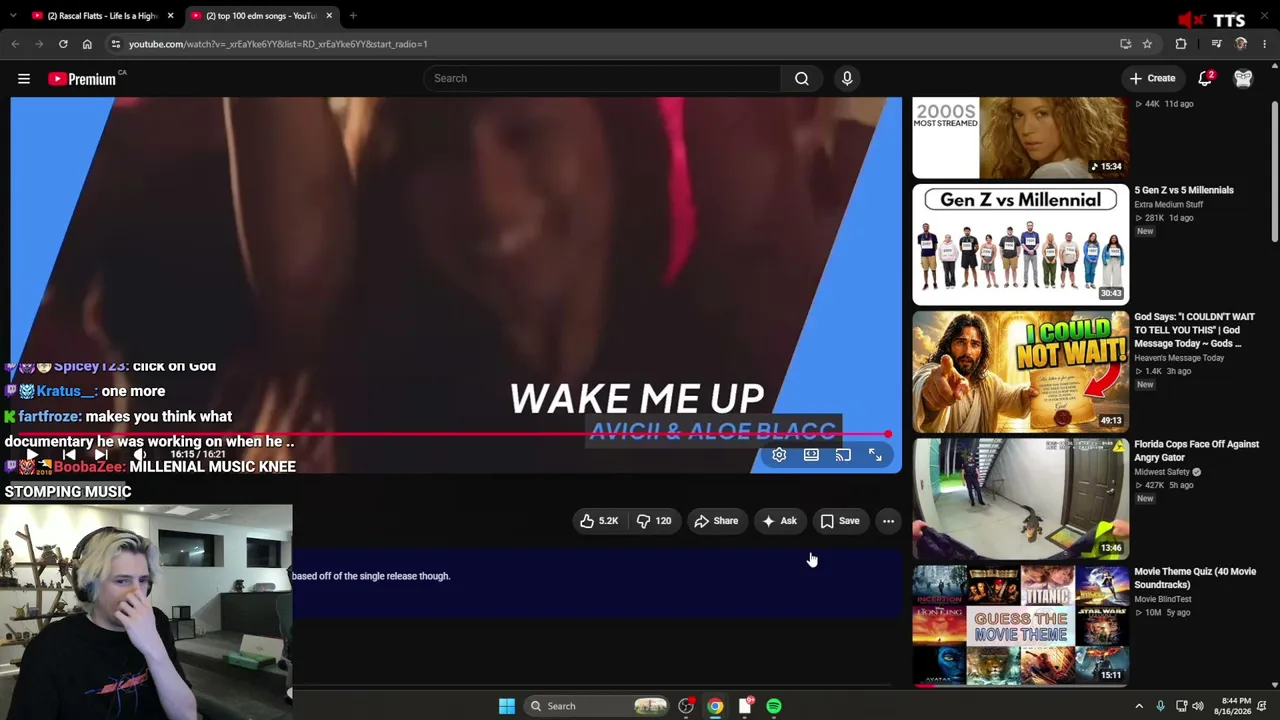
Task: Open the system tray microphone icon
Action: [x=1160, y=706]
